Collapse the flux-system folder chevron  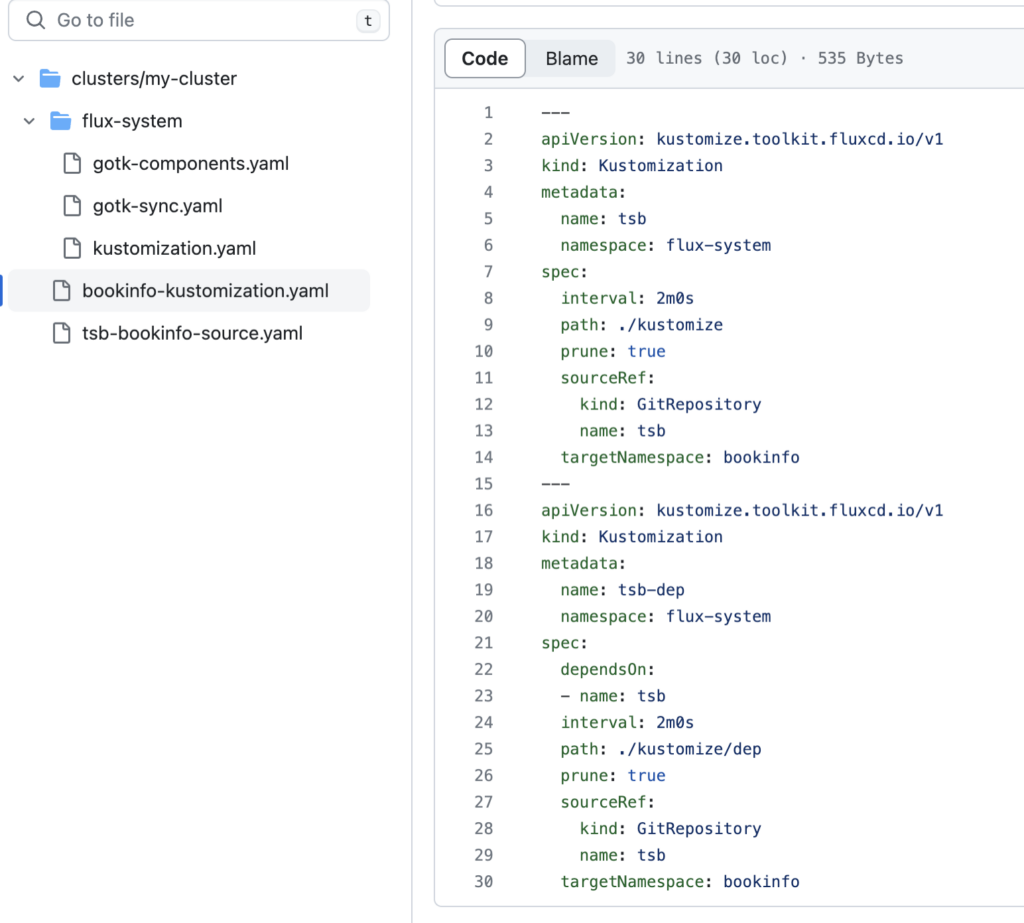(x=29, y=121)
